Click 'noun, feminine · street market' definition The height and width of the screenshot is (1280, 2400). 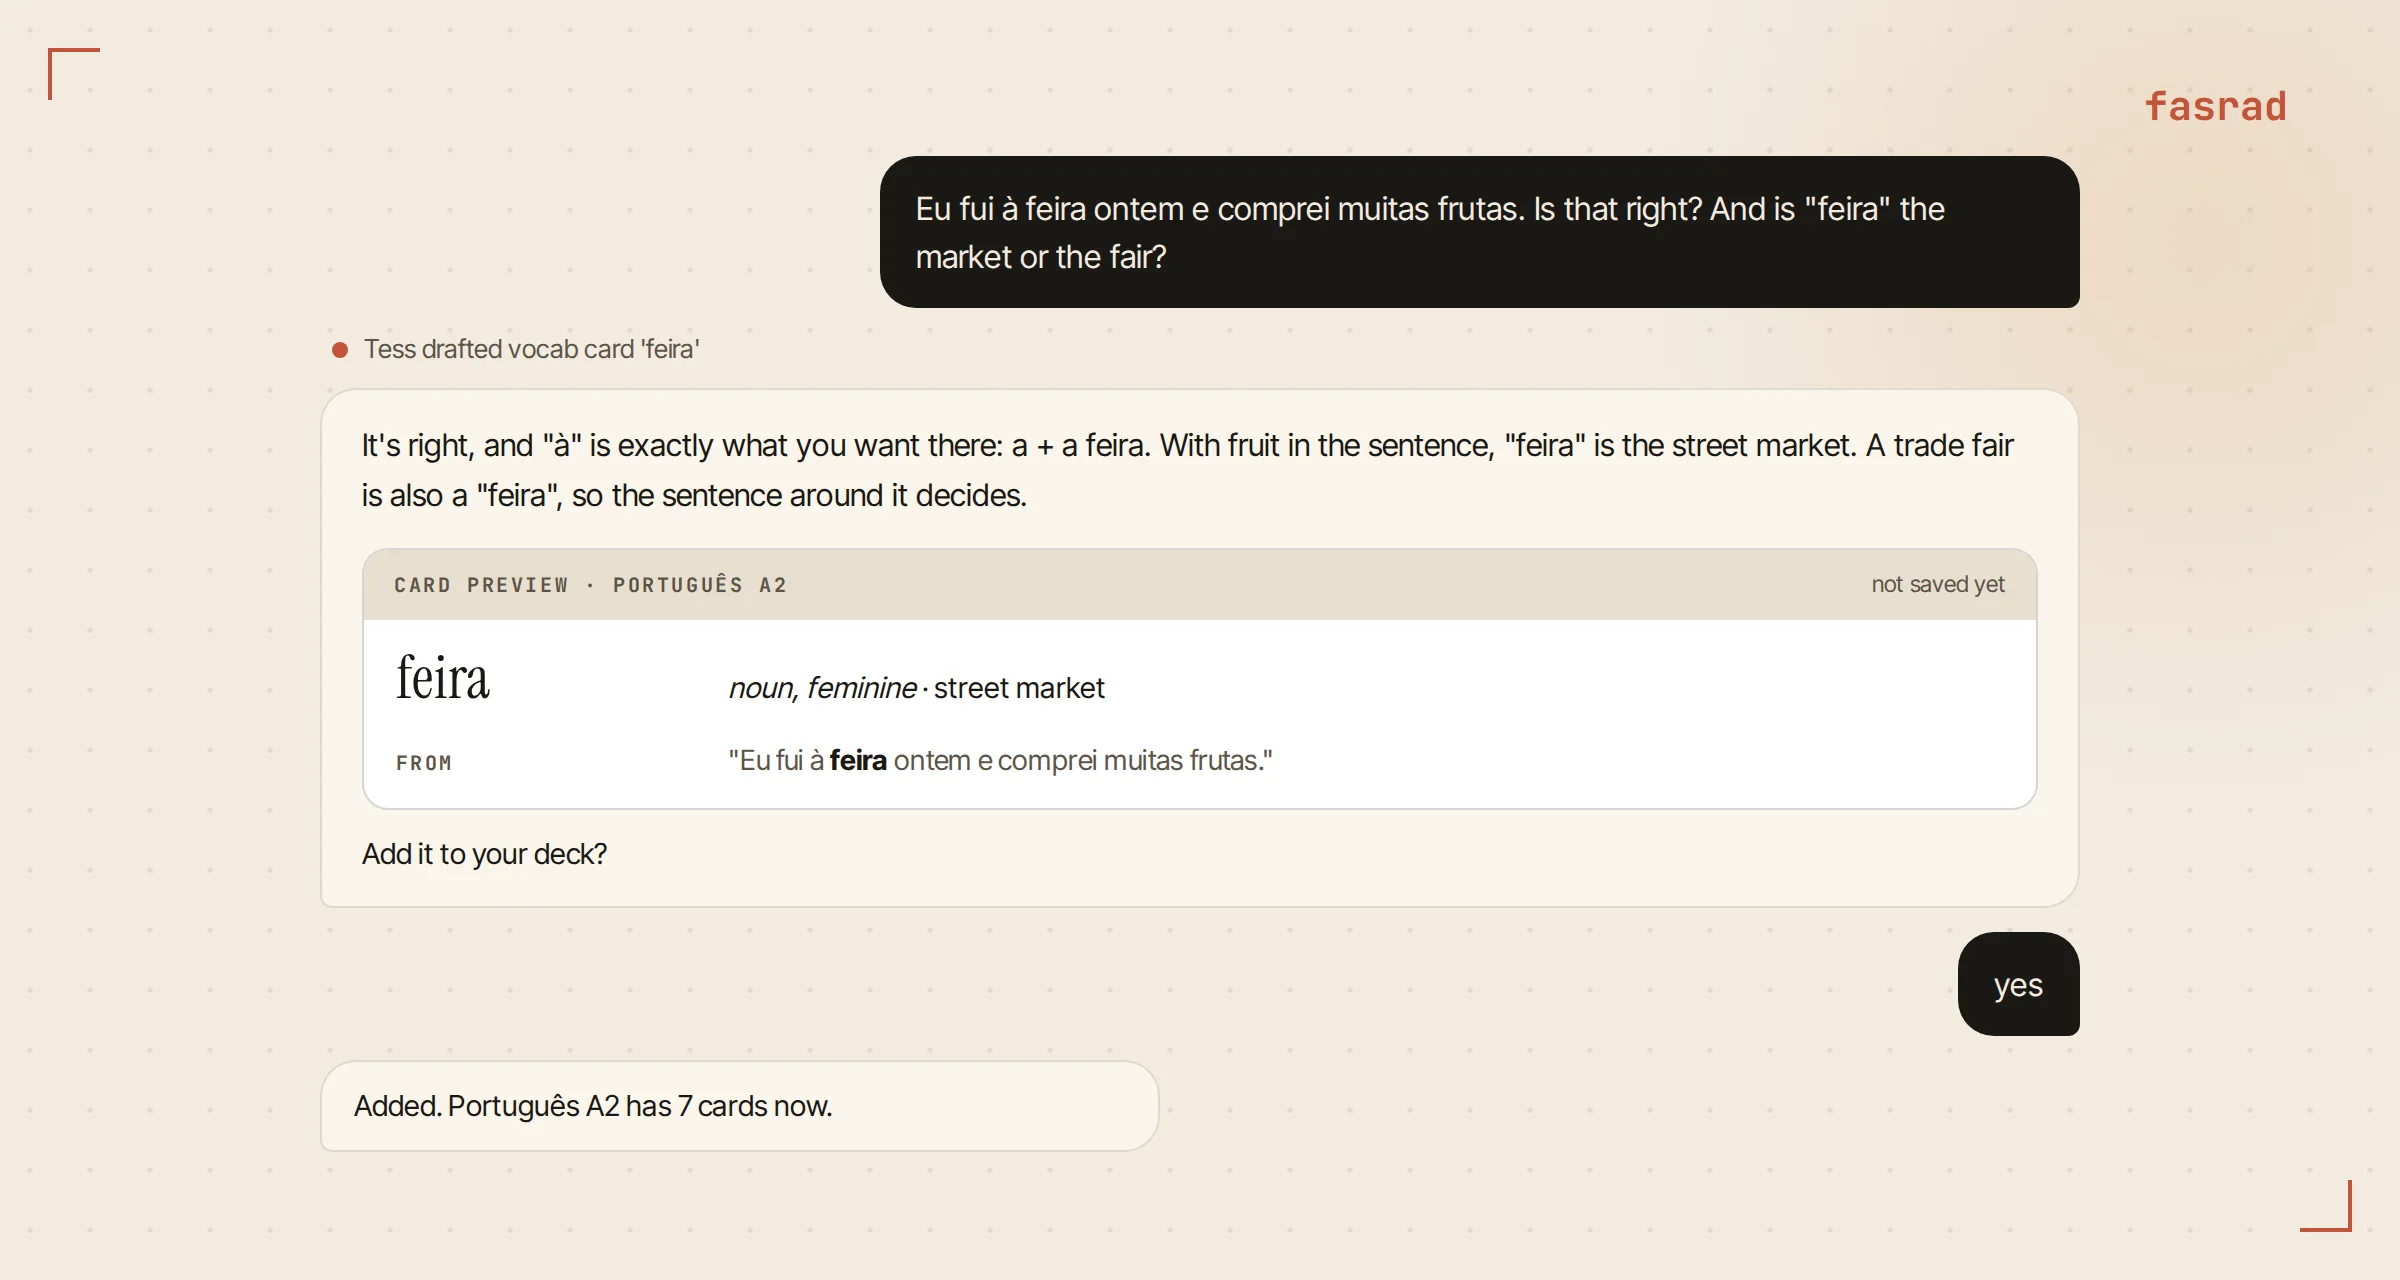coord(916,688)
